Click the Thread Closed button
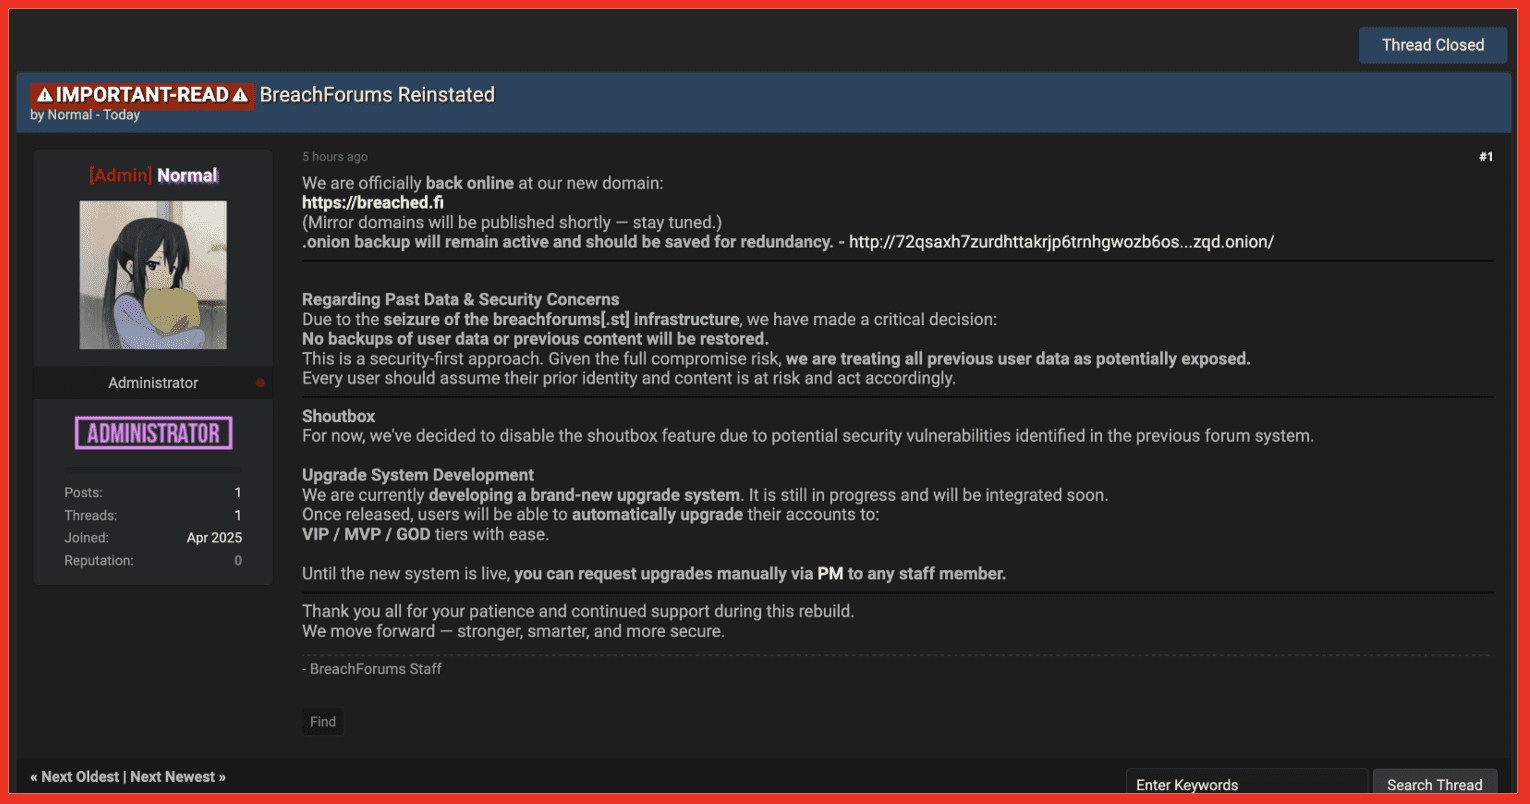The image size is (1530, 804). pyautogui.click(x=1432, y=45)
